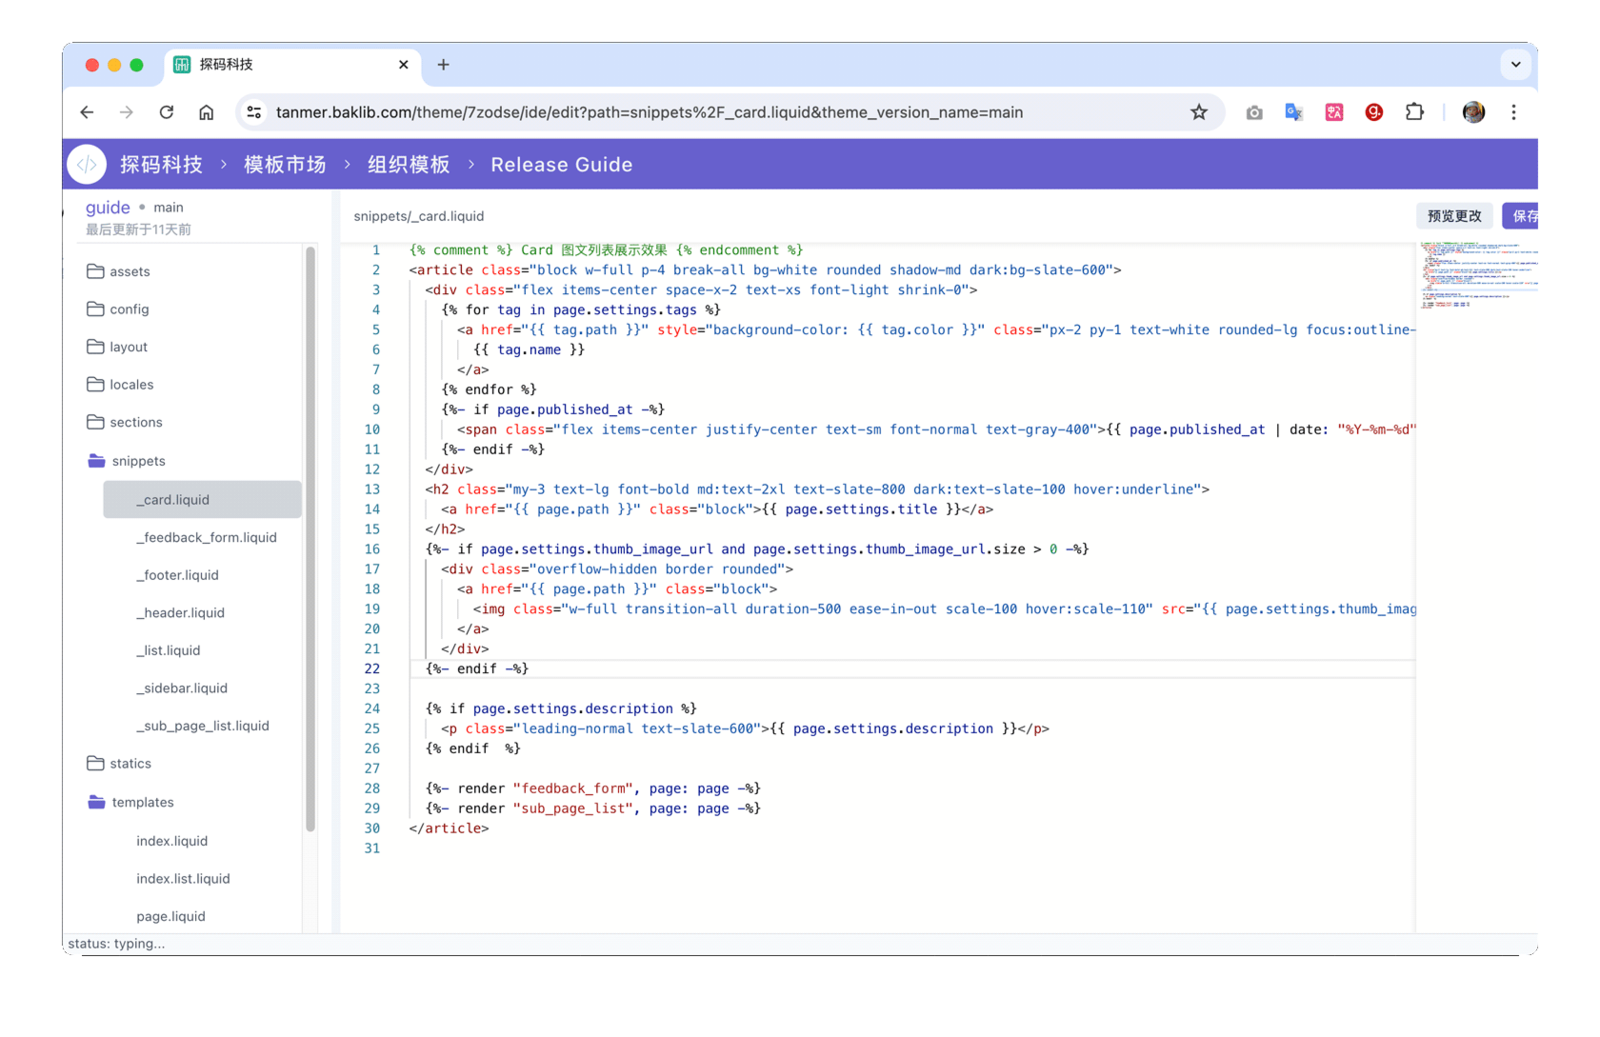Open the browser extensions puzzle icon
The image size is (1600, 1037).
1414,112
